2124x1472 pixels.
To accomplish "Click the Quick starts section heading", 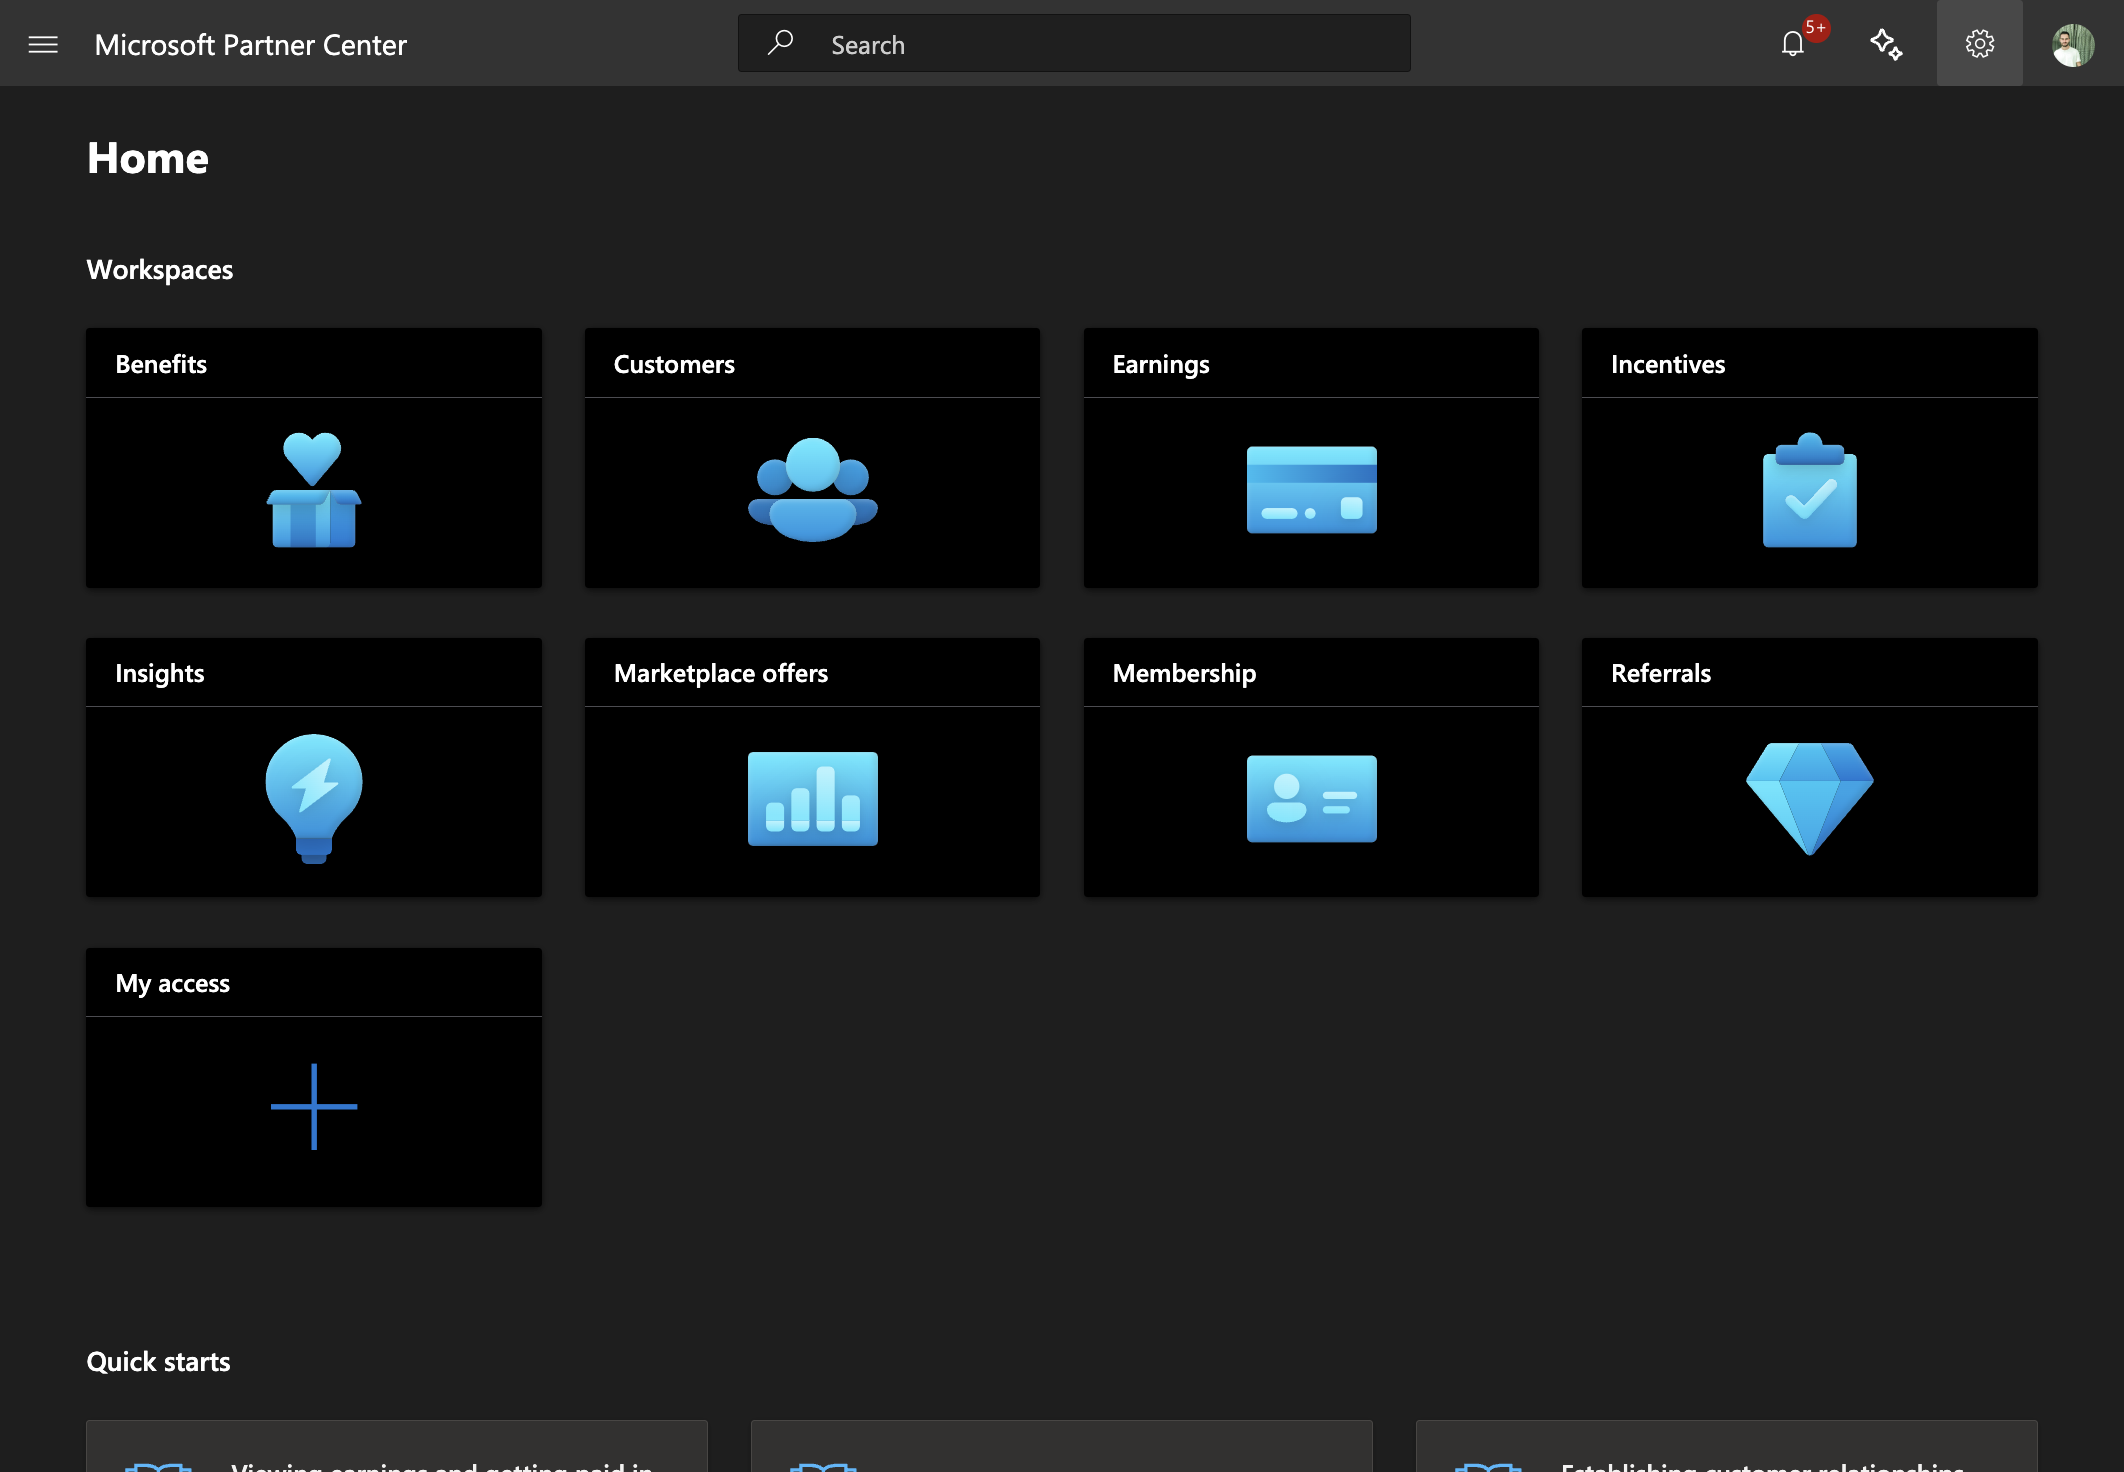I will (158, 1362).
